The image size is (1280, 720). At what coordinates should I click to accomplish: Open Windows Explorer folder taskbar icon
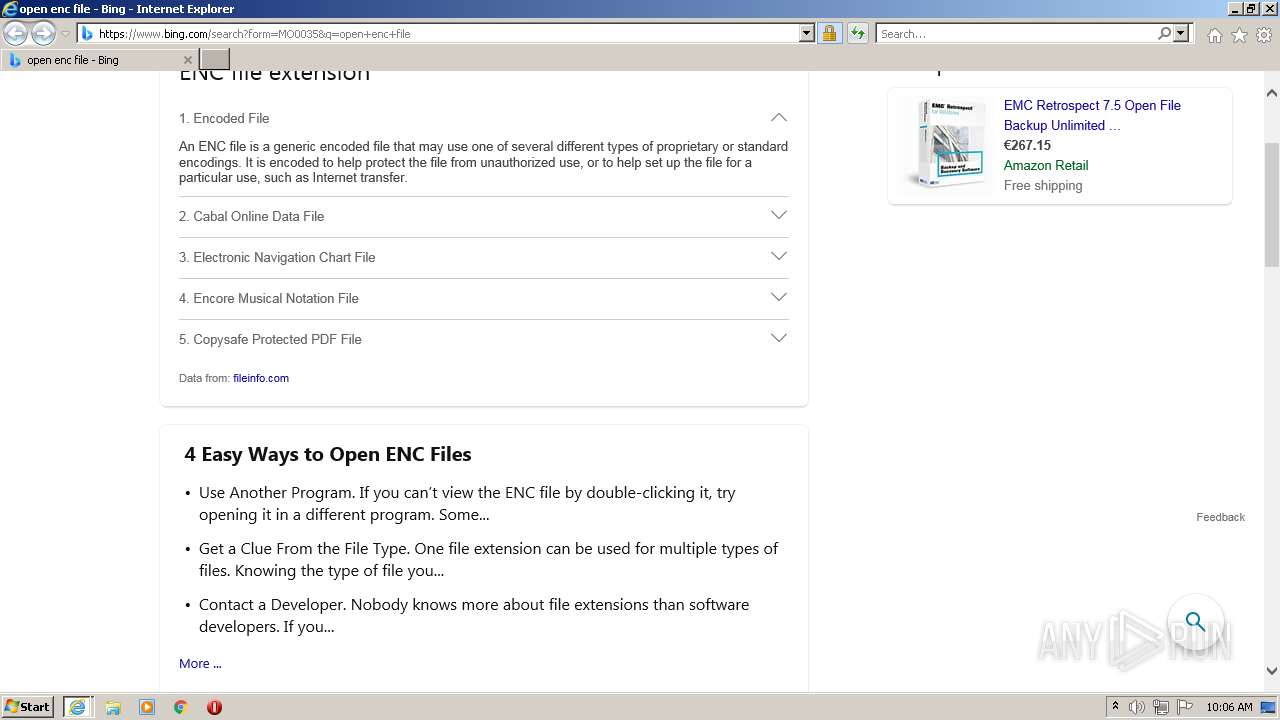tap(113, 707)
